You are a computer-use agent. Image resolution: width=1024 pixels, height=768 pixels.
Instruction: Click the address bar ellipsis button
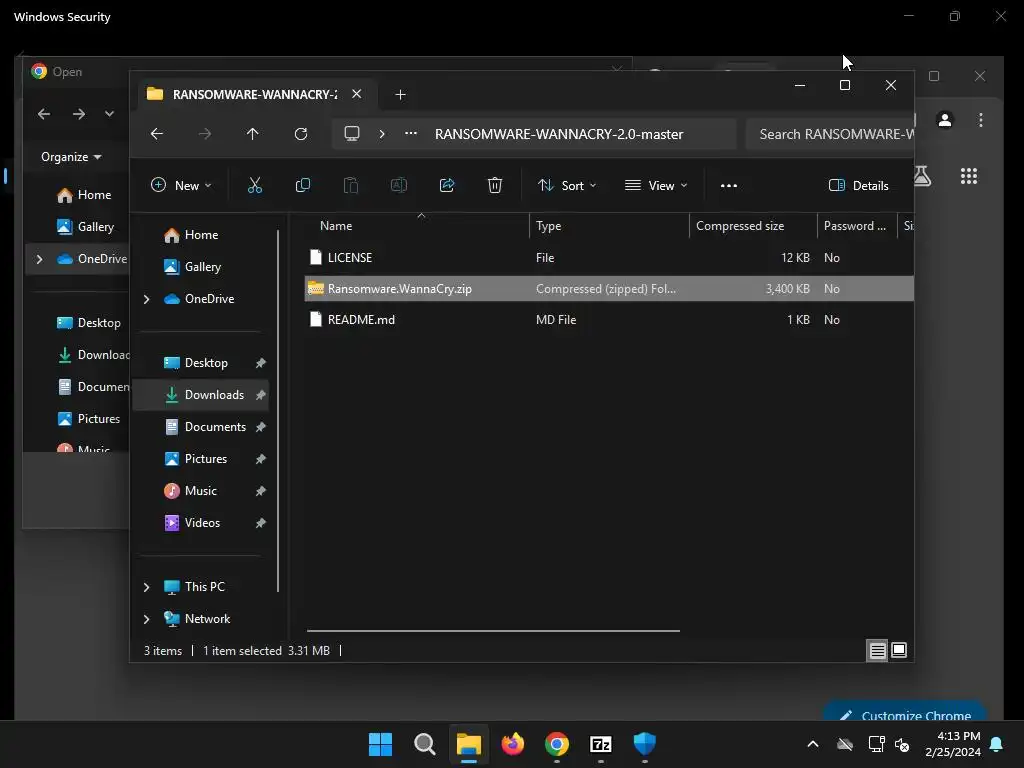pos(411,134)
